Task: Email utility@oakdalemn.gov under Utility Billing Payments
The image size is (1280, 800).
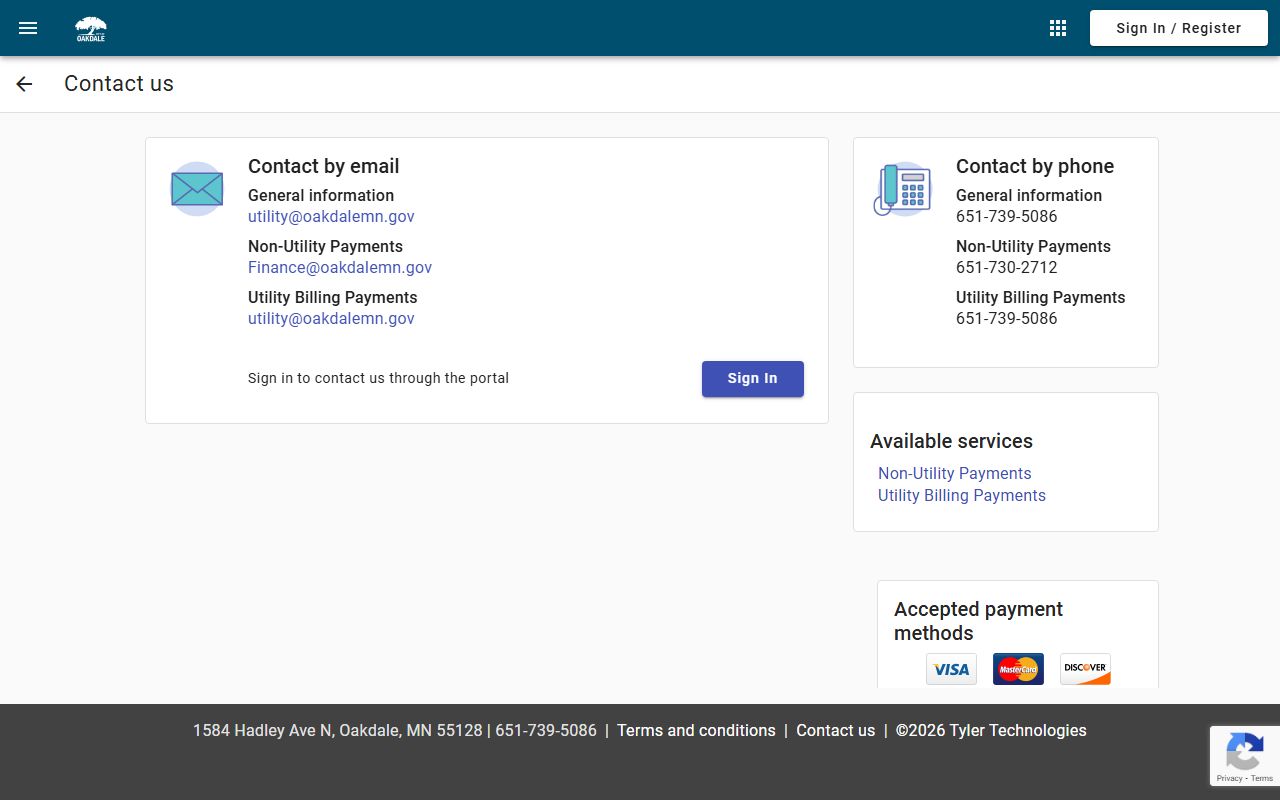Action: click(331, 318)
